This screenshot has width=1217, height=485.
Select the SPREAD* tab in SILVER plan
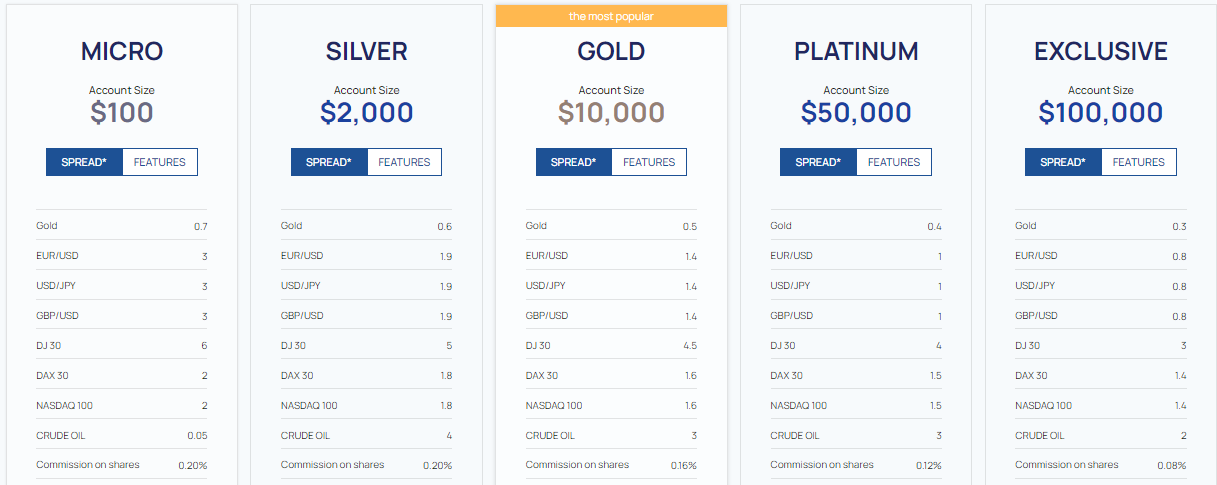pyautogui.click(x=329, y=162)
